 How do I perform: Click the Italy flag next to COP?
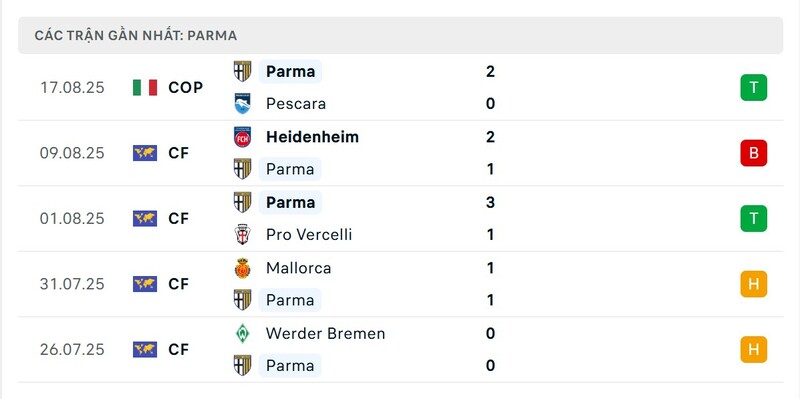pos(145,88)
